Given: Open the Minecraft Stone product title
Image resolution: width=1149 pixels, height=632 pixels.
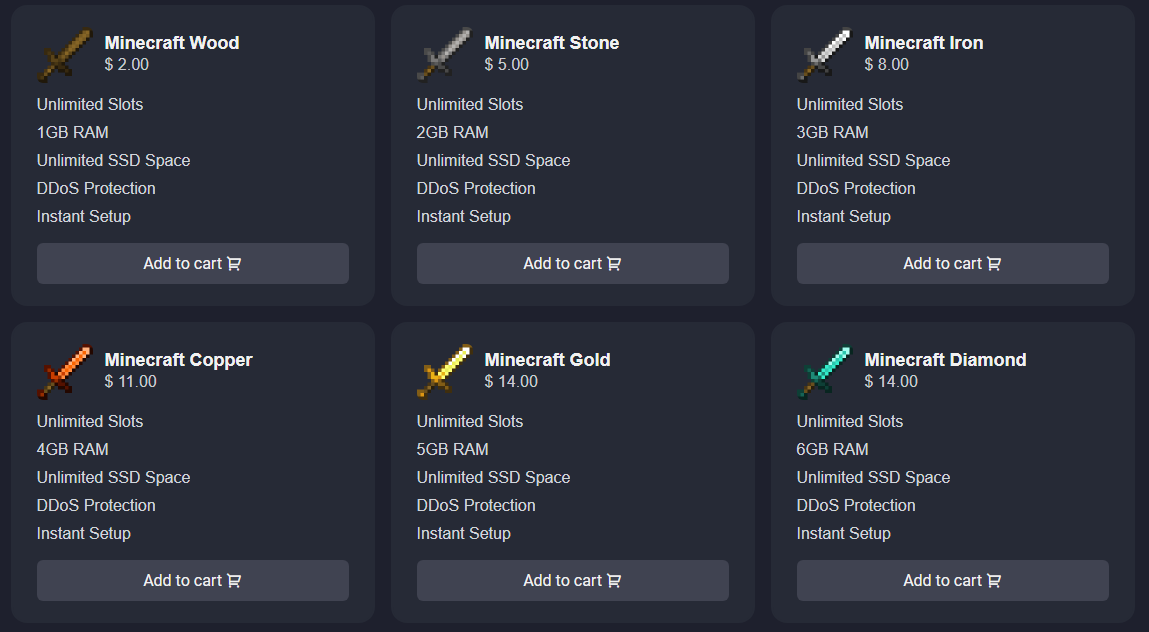Looking at the screenshot, I should 552,43.
